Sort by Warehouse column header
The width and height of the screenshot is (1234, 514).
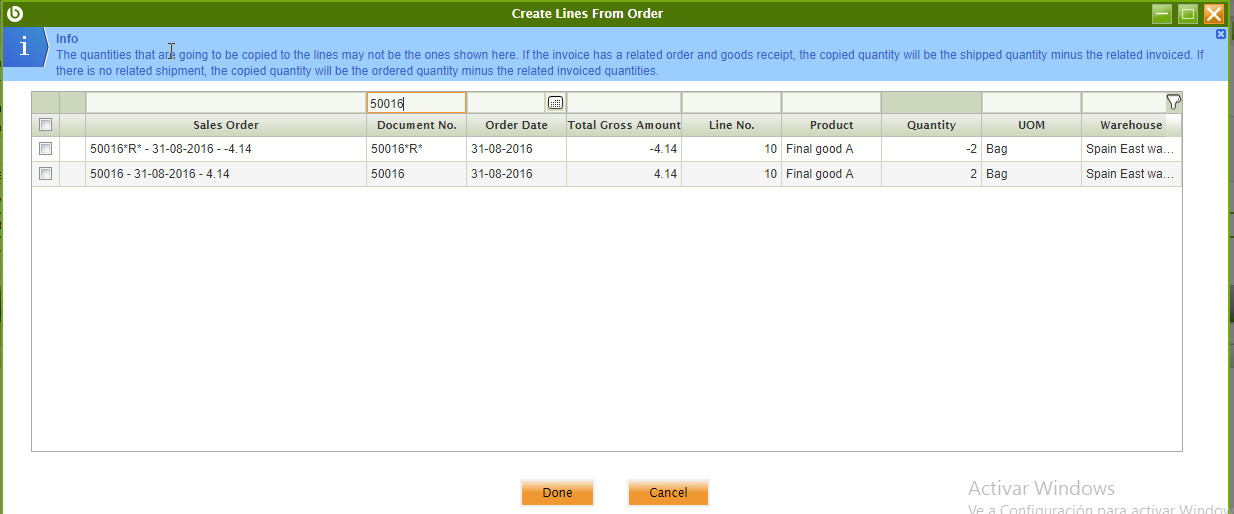[1131, 125]
